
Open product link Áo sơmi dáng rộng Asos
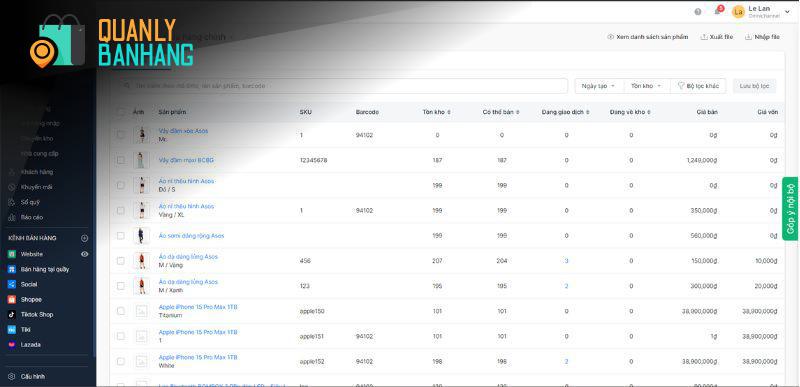click(191, 236)
